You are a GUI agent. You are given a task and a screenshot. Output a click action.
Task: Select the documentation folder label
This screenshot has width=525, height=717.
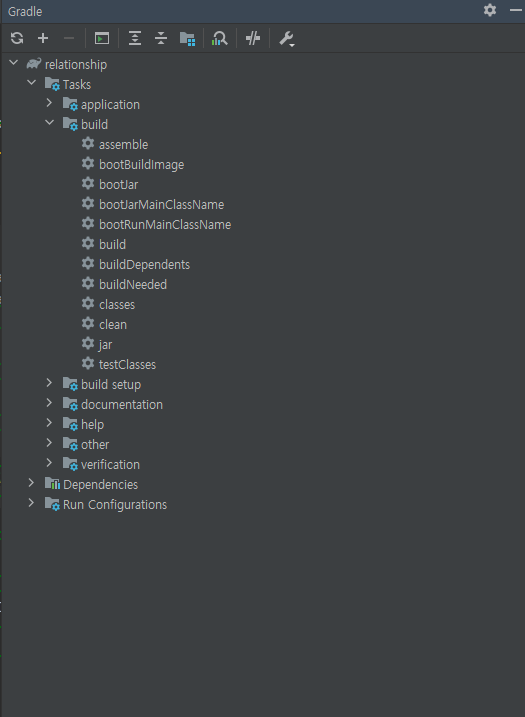click(122, 405)
